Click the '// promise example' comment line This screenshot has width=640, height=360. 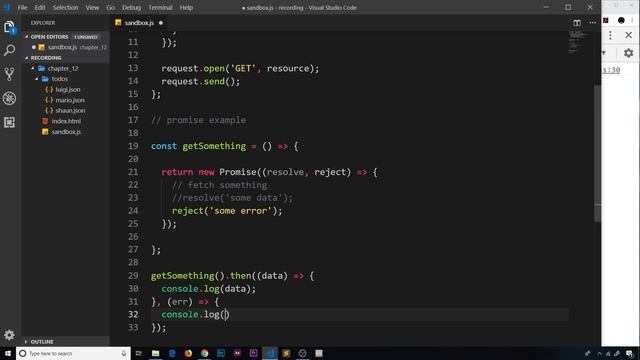[x=198, y=120]
